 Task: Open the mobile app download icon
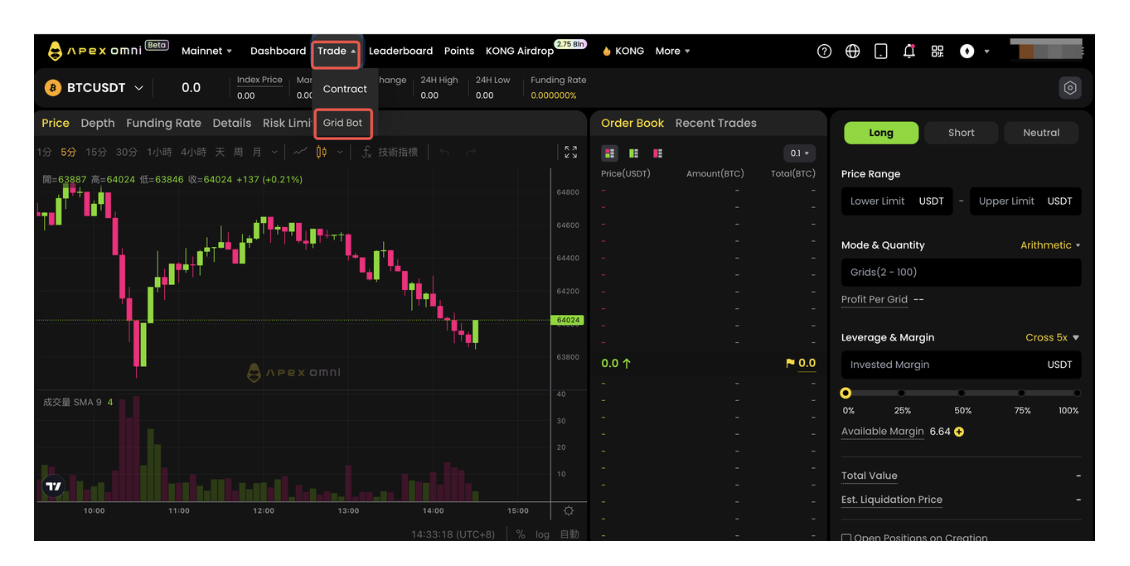point(881,51)
